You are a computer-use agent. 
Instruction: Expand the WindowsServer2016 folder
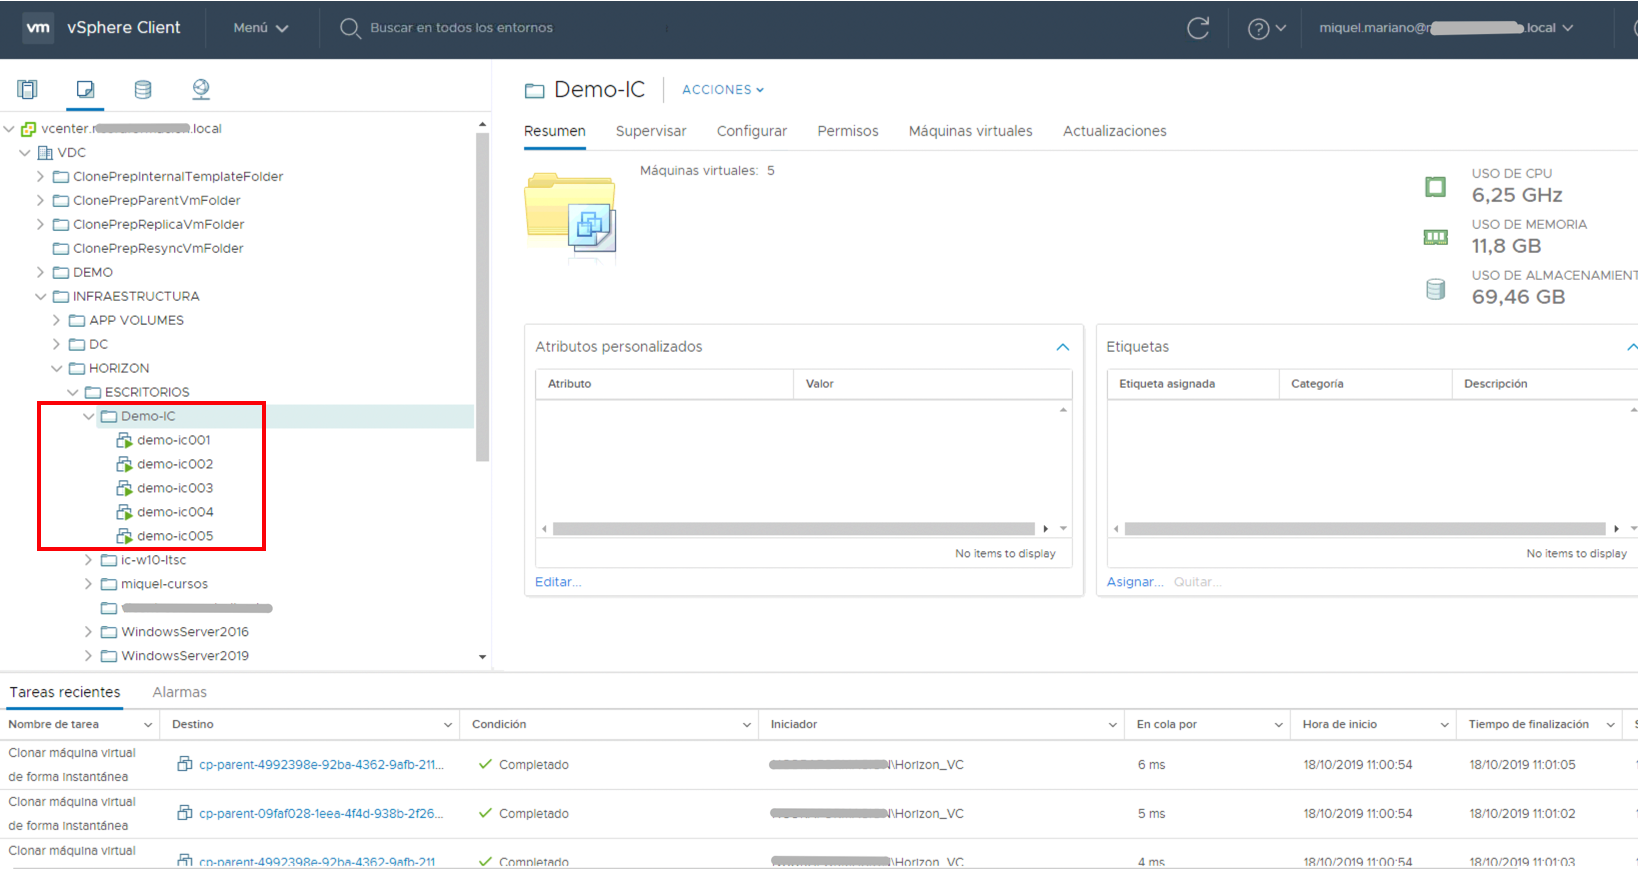88,632
